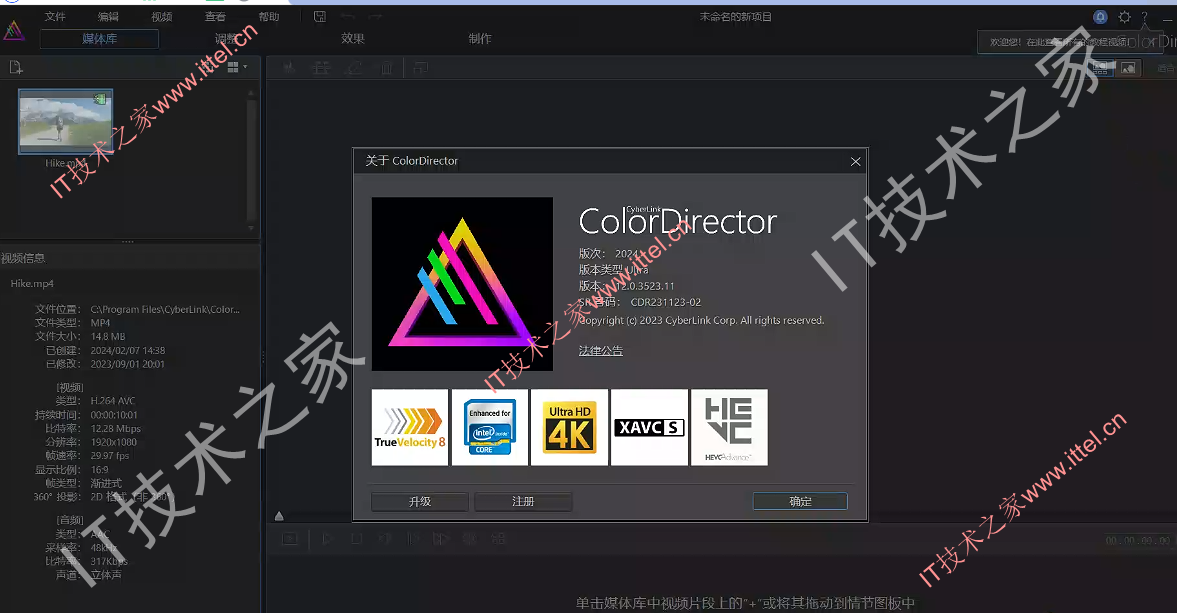Click the large ColorDirector logo image in dialog
The height and width of the screenshot is (613, 1177).
[x=462, y=284]
